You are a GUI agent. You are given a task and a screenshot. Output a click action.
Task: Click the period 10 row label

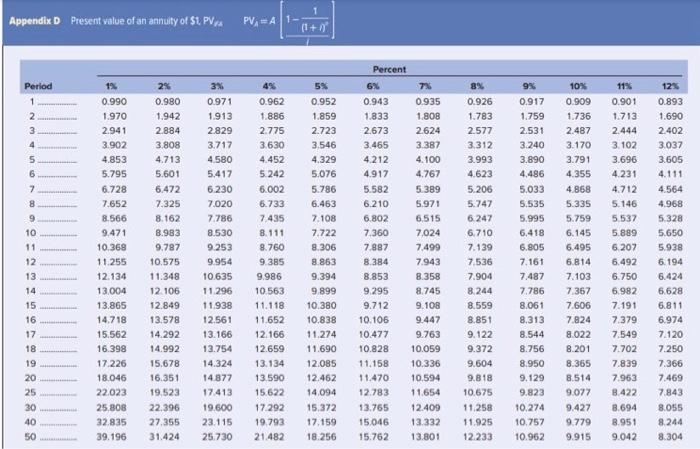tap(30, 233)
